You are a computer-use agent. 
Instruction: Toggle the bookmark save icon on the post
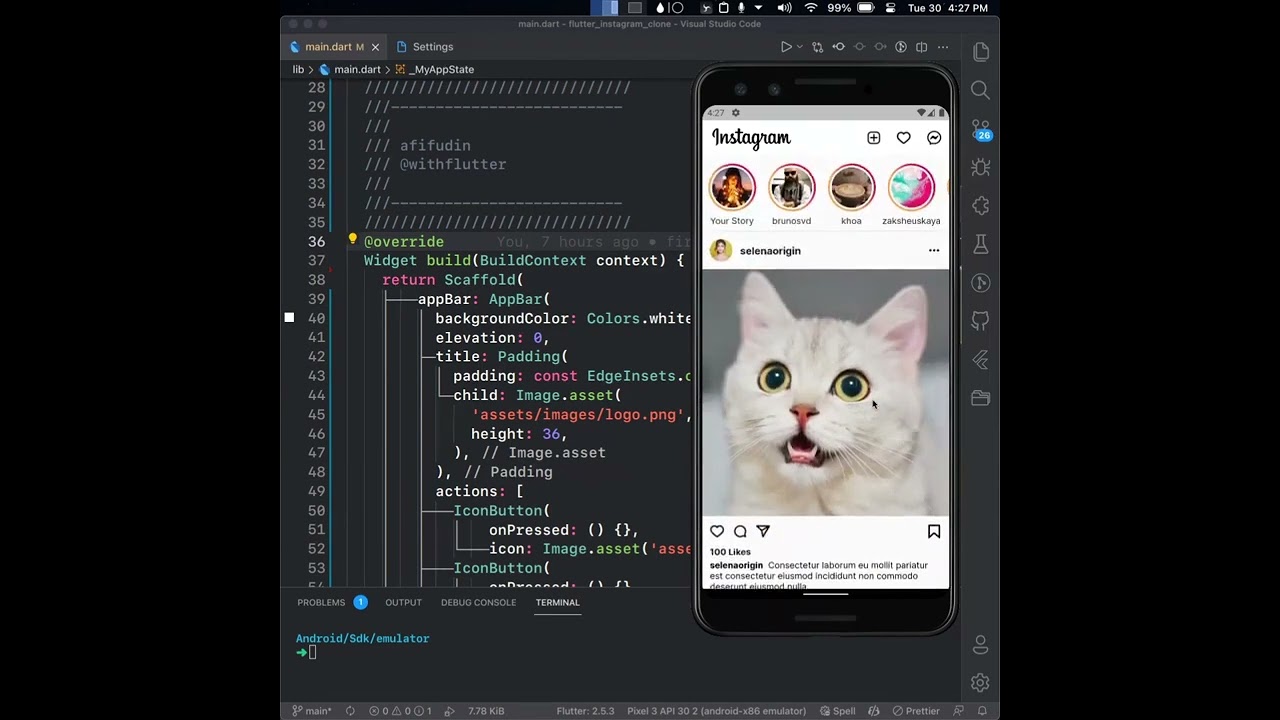point(934,532)
